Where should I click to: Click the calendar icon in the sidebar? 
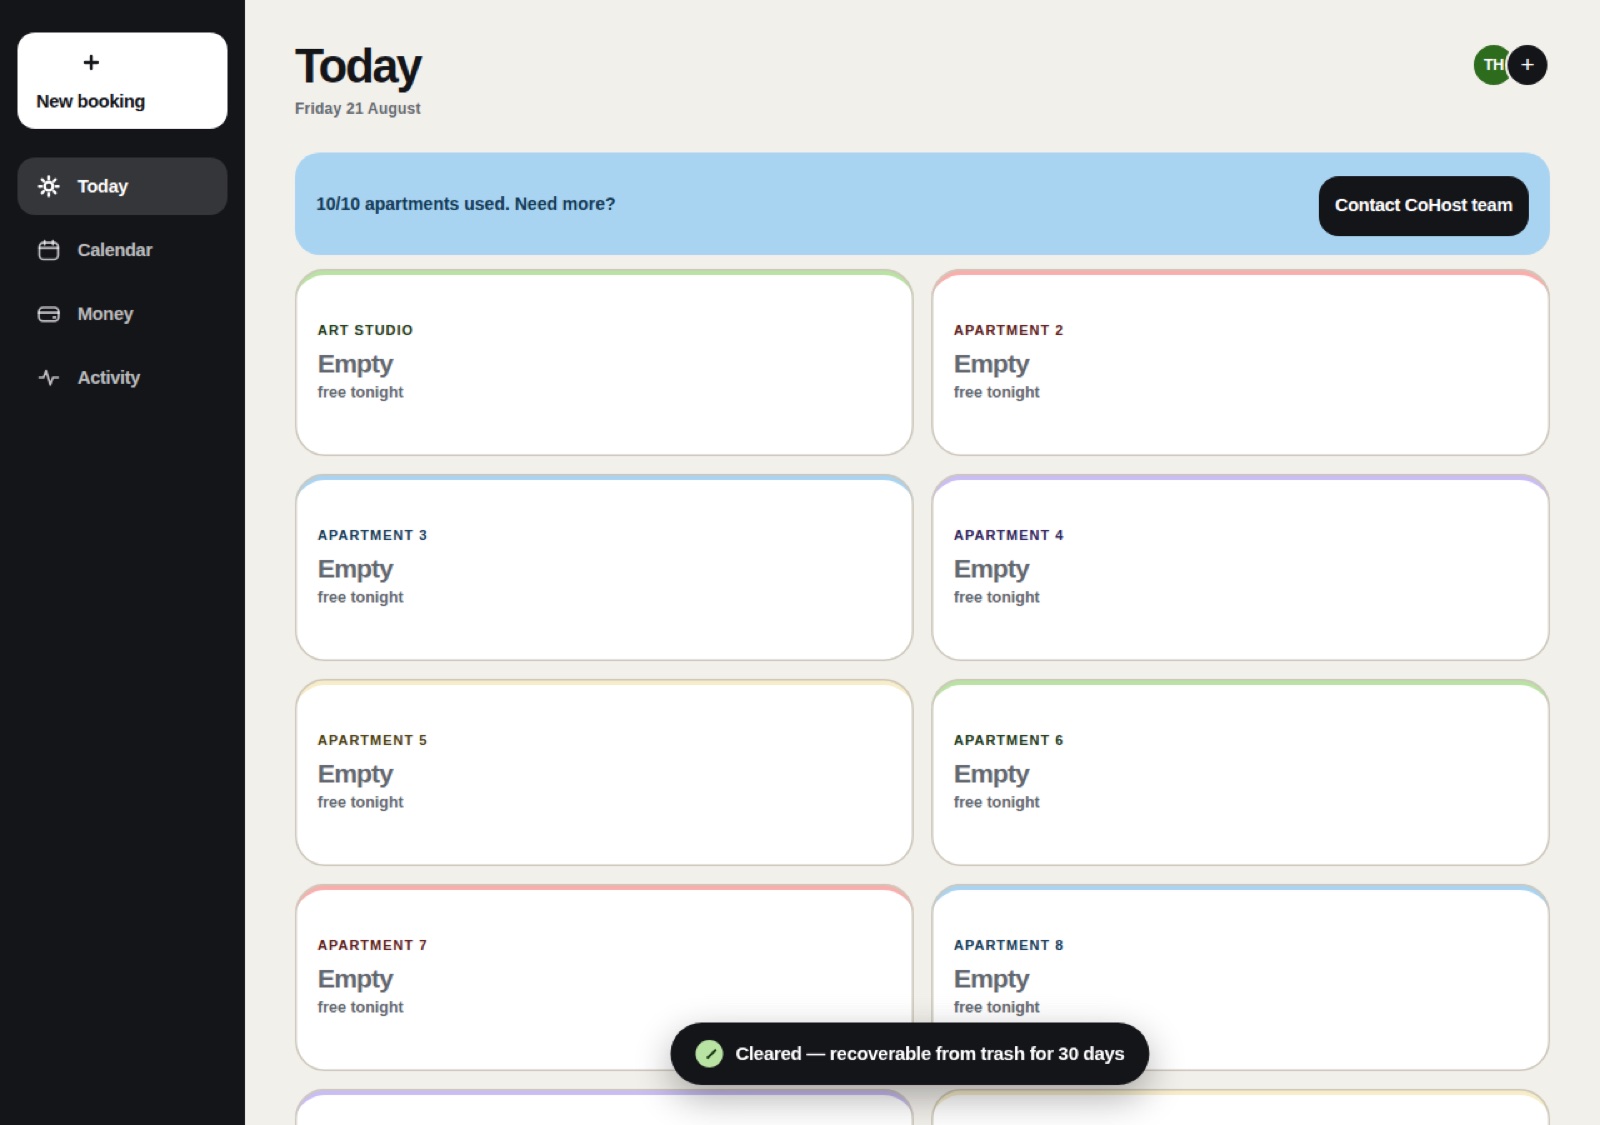pyautogui.click(x=49, y=250)
